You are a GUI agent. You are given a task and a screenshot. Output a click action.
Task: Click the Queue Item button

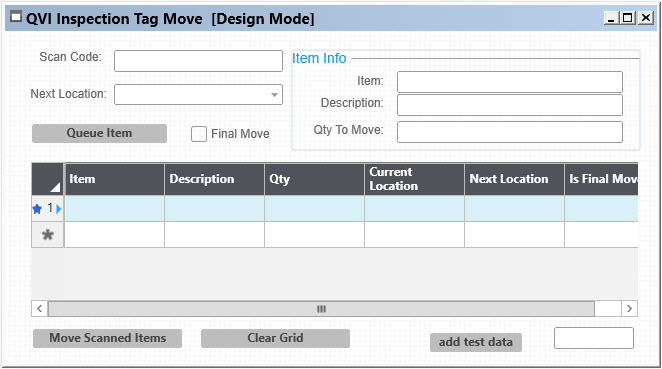[x=99, y=133]
